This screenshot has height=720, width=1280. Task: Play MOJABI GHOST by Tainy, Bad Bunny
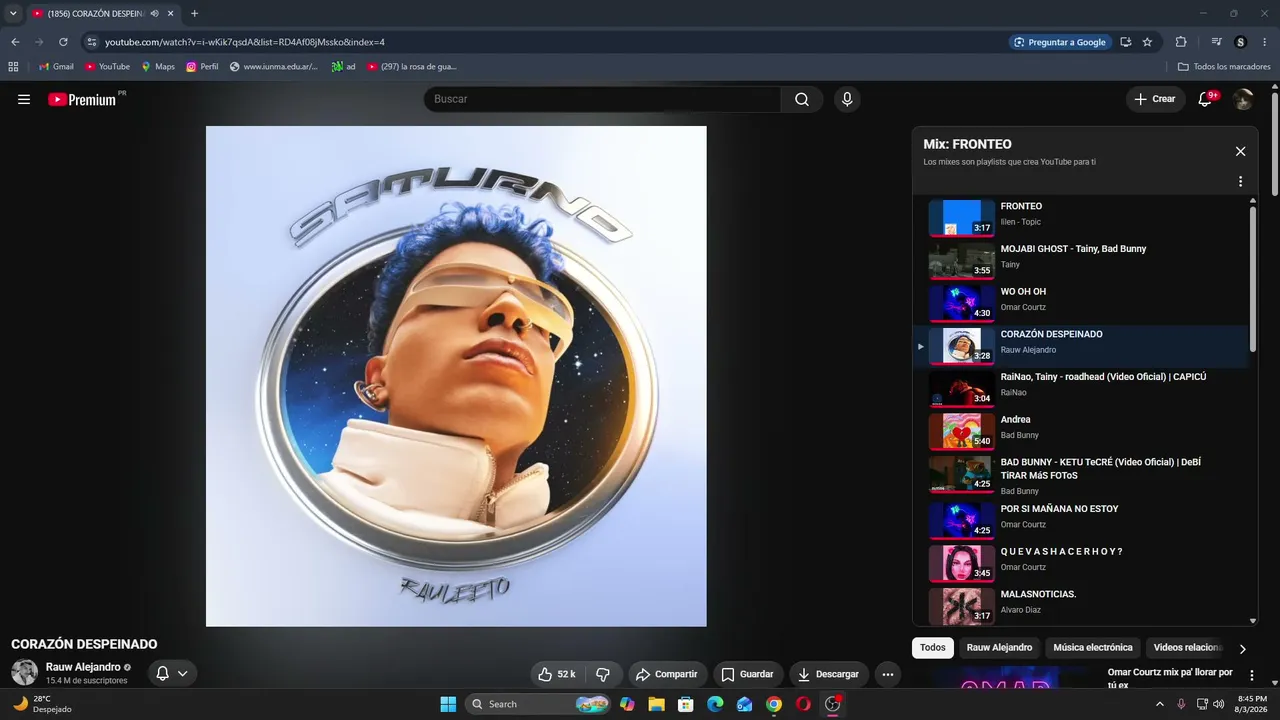tap(1081, 260)
